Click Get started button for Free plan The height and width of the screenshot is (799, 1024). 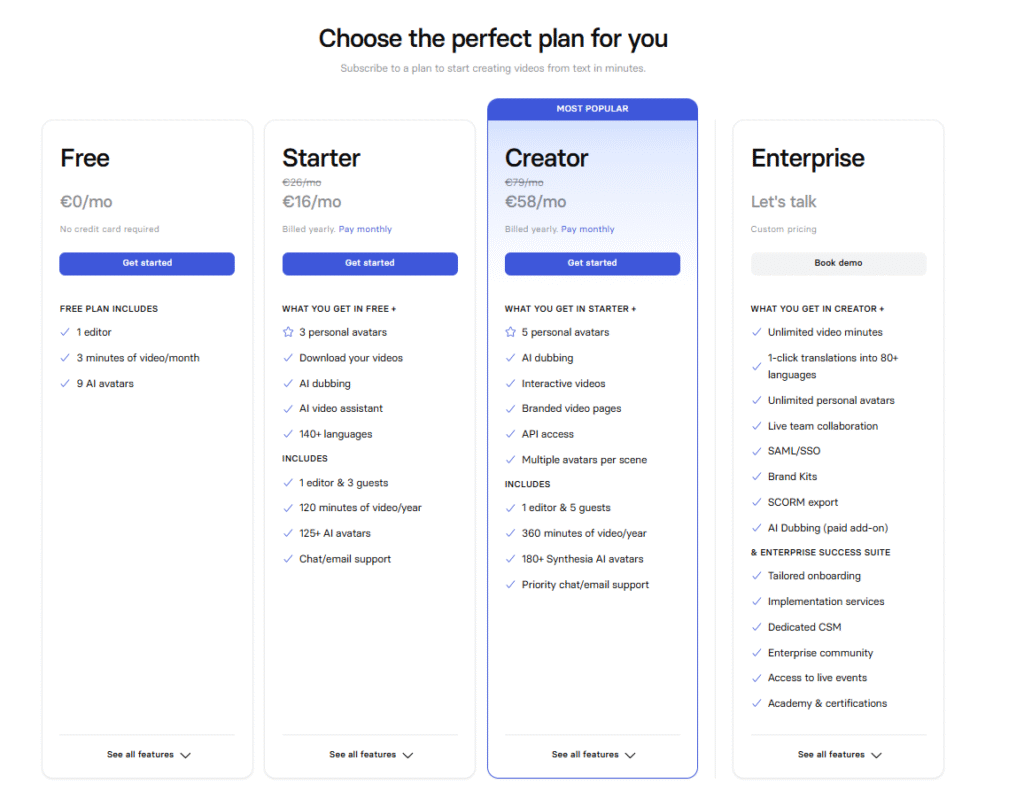[x=147, y=263]
